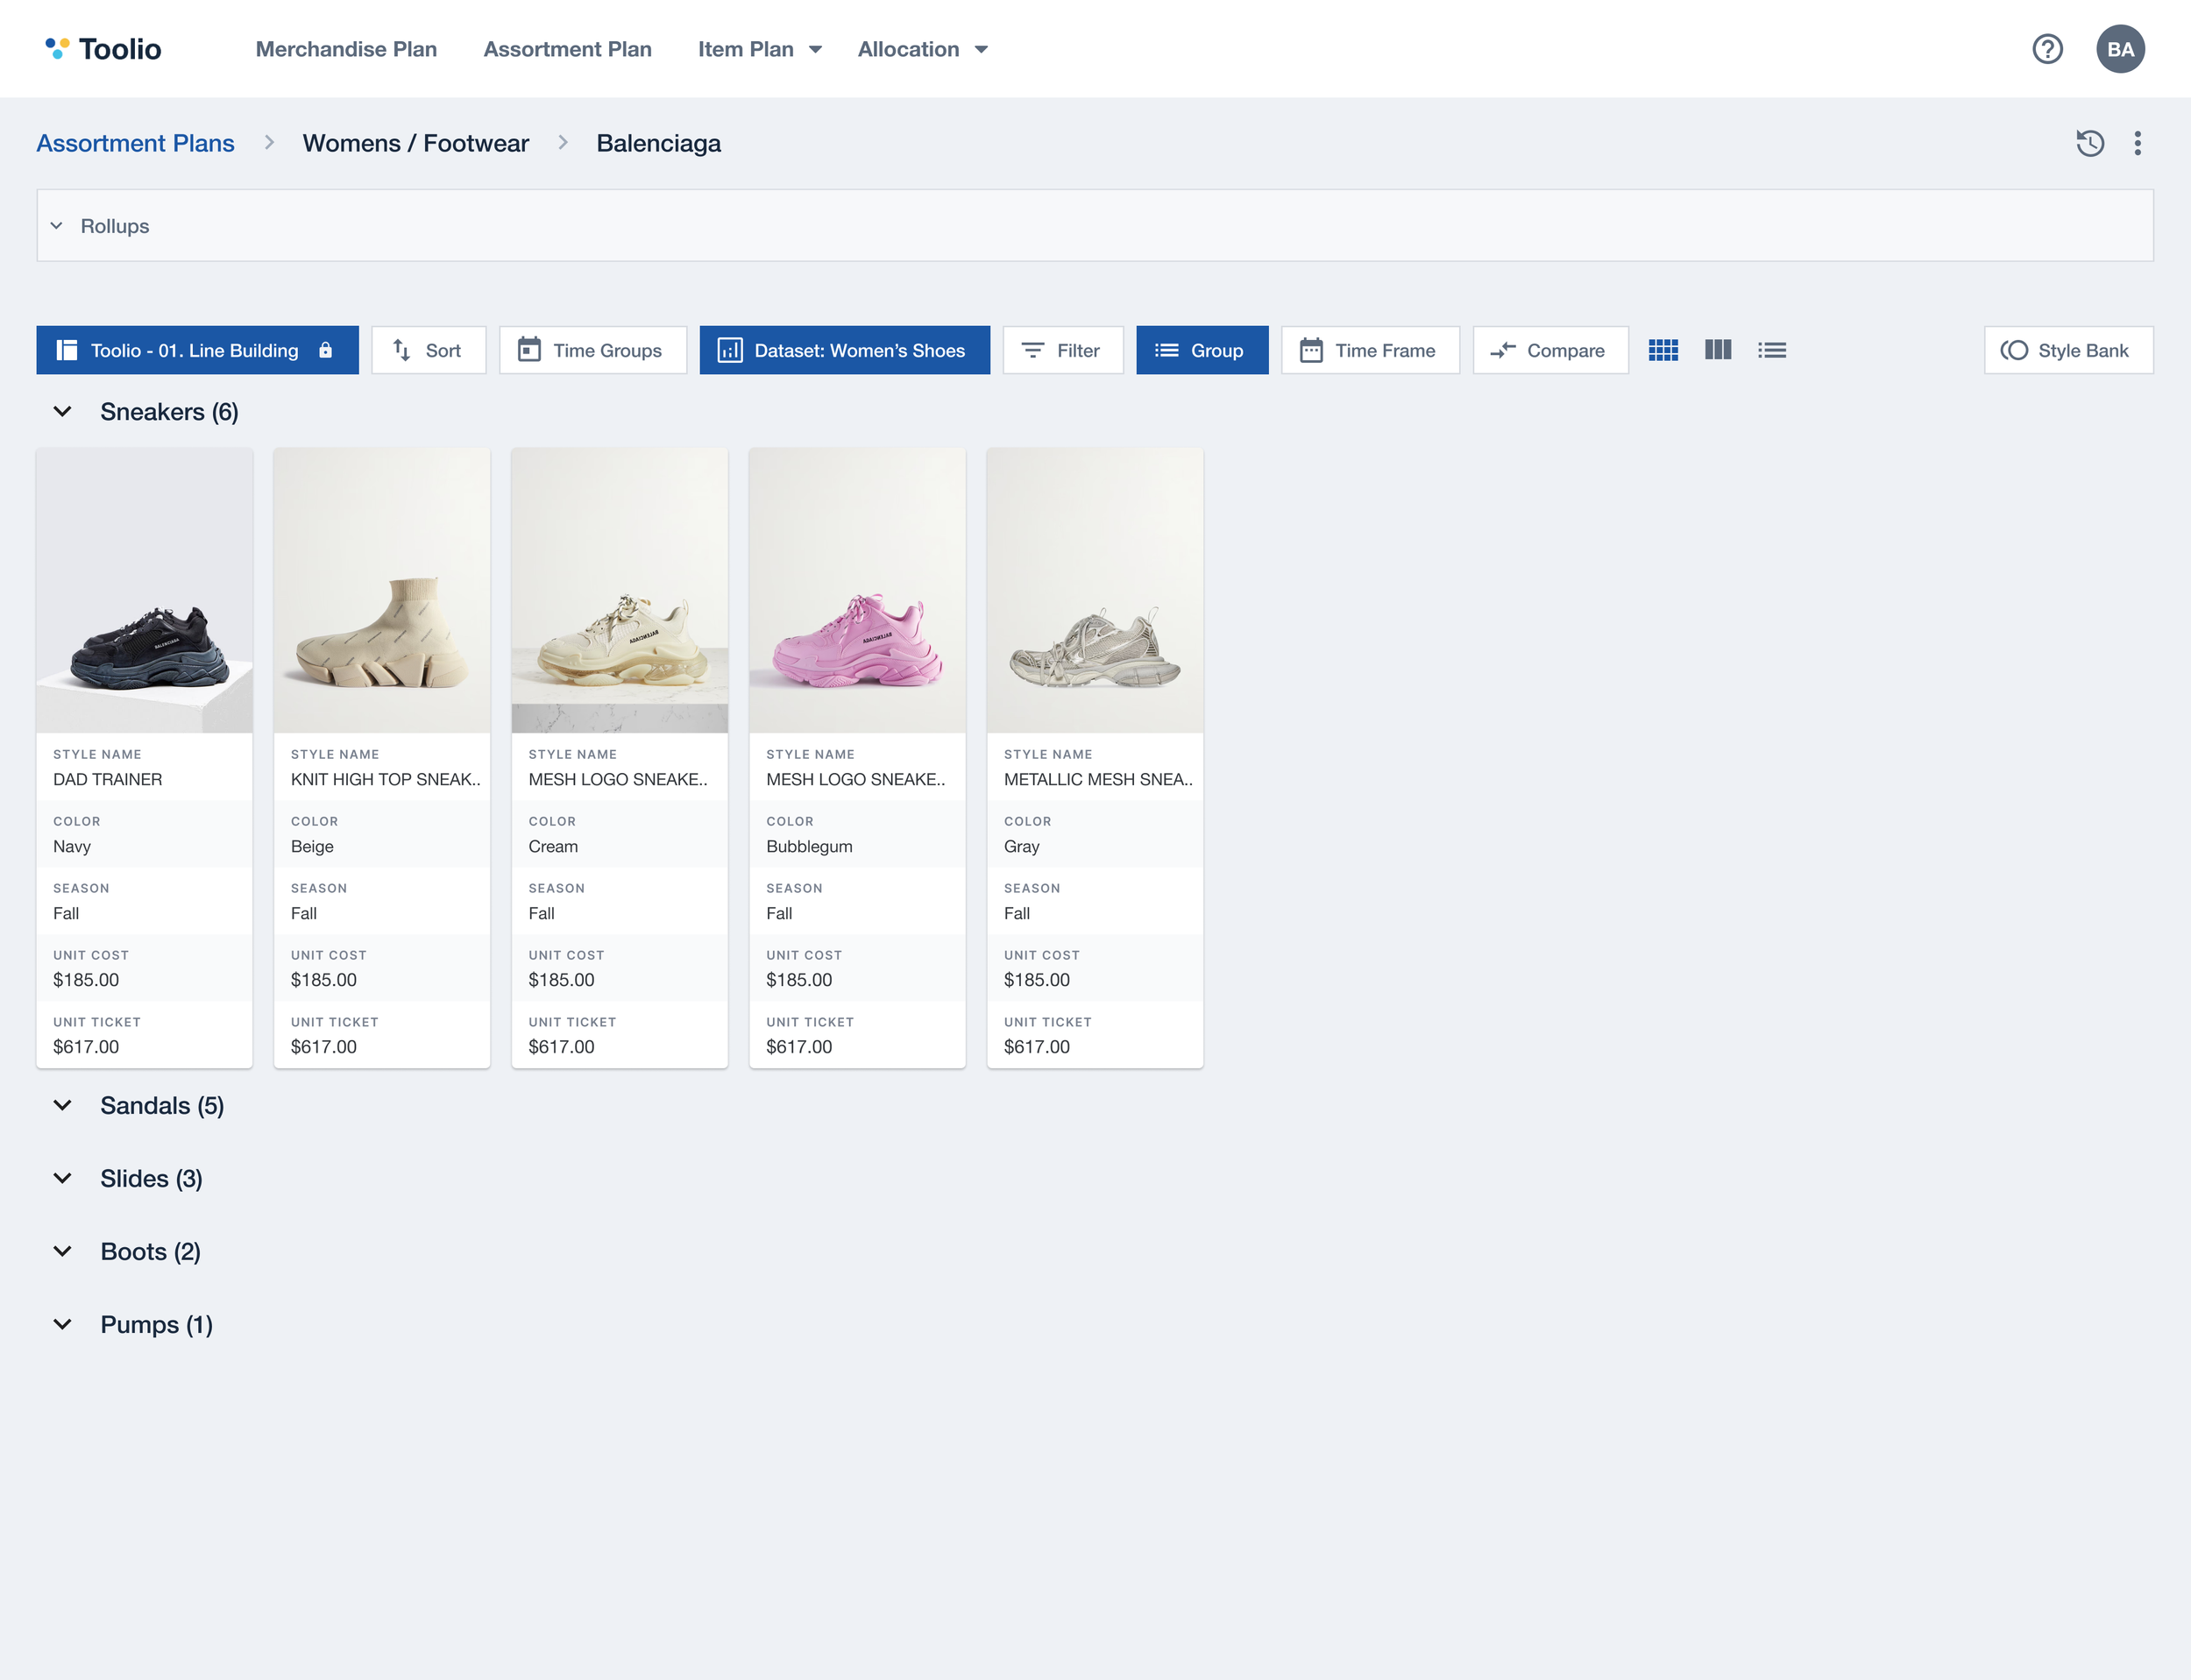The image size is (2191, 1680).
Task: Collapse the Sneakers (6) group
Action: (x=62, y=412)
